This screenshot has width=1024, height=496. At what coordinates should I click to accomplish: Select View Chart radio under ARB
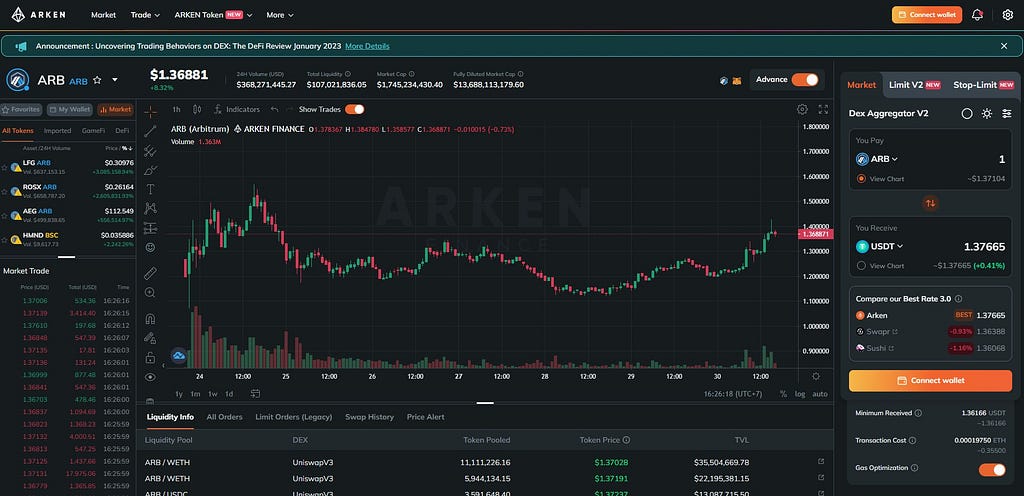click(861, 178)
